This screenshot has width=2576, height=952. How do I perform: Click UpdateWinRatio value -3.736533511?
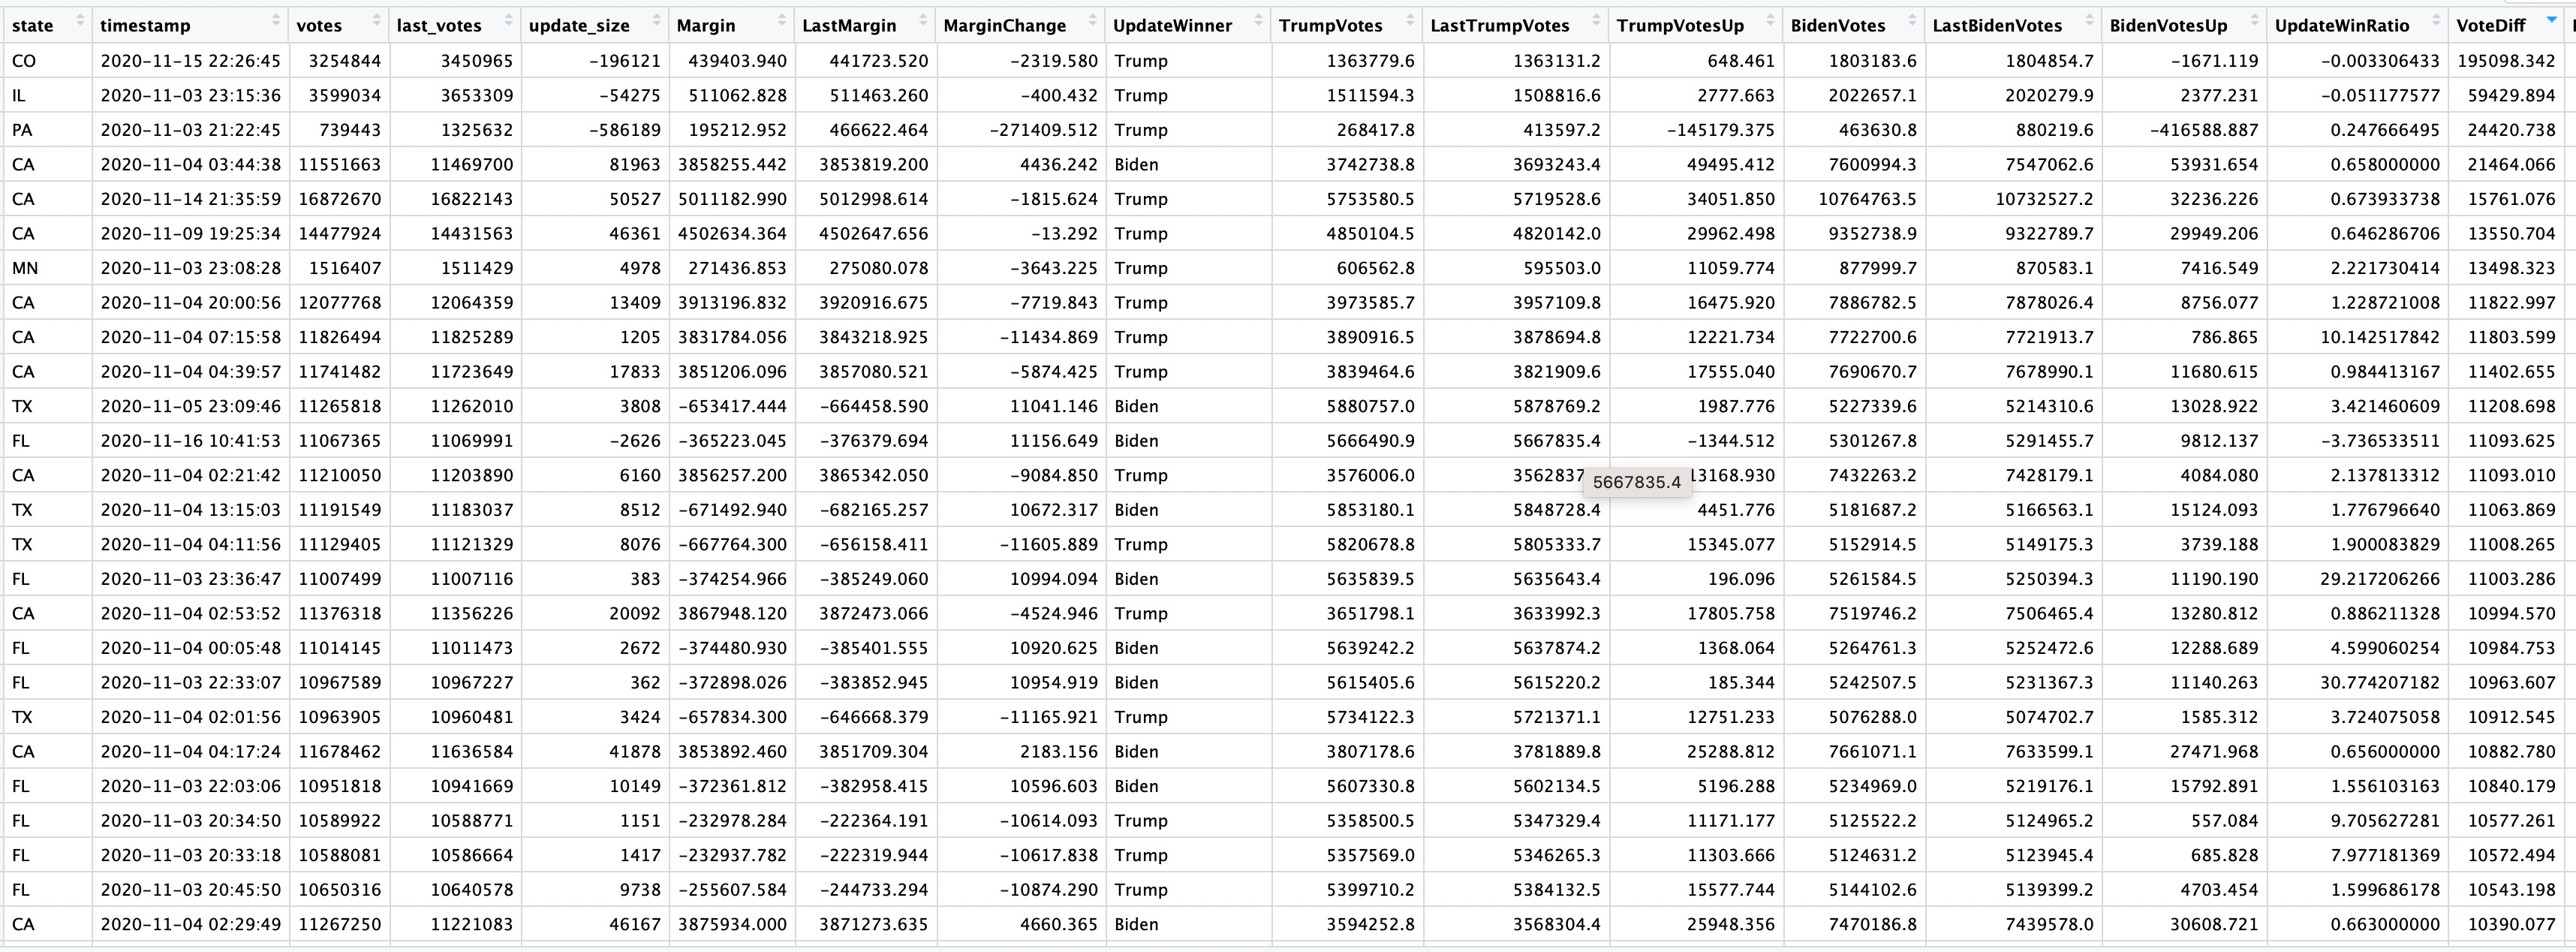(x=2380, y=441)
